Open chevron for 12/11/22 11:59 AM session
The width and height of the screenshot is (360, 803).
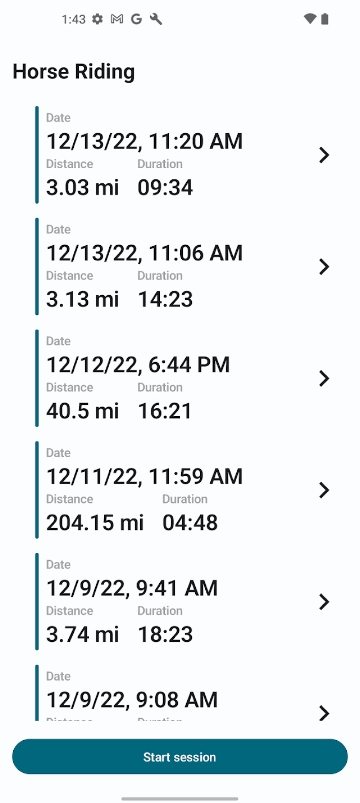[x=324, y=490]
